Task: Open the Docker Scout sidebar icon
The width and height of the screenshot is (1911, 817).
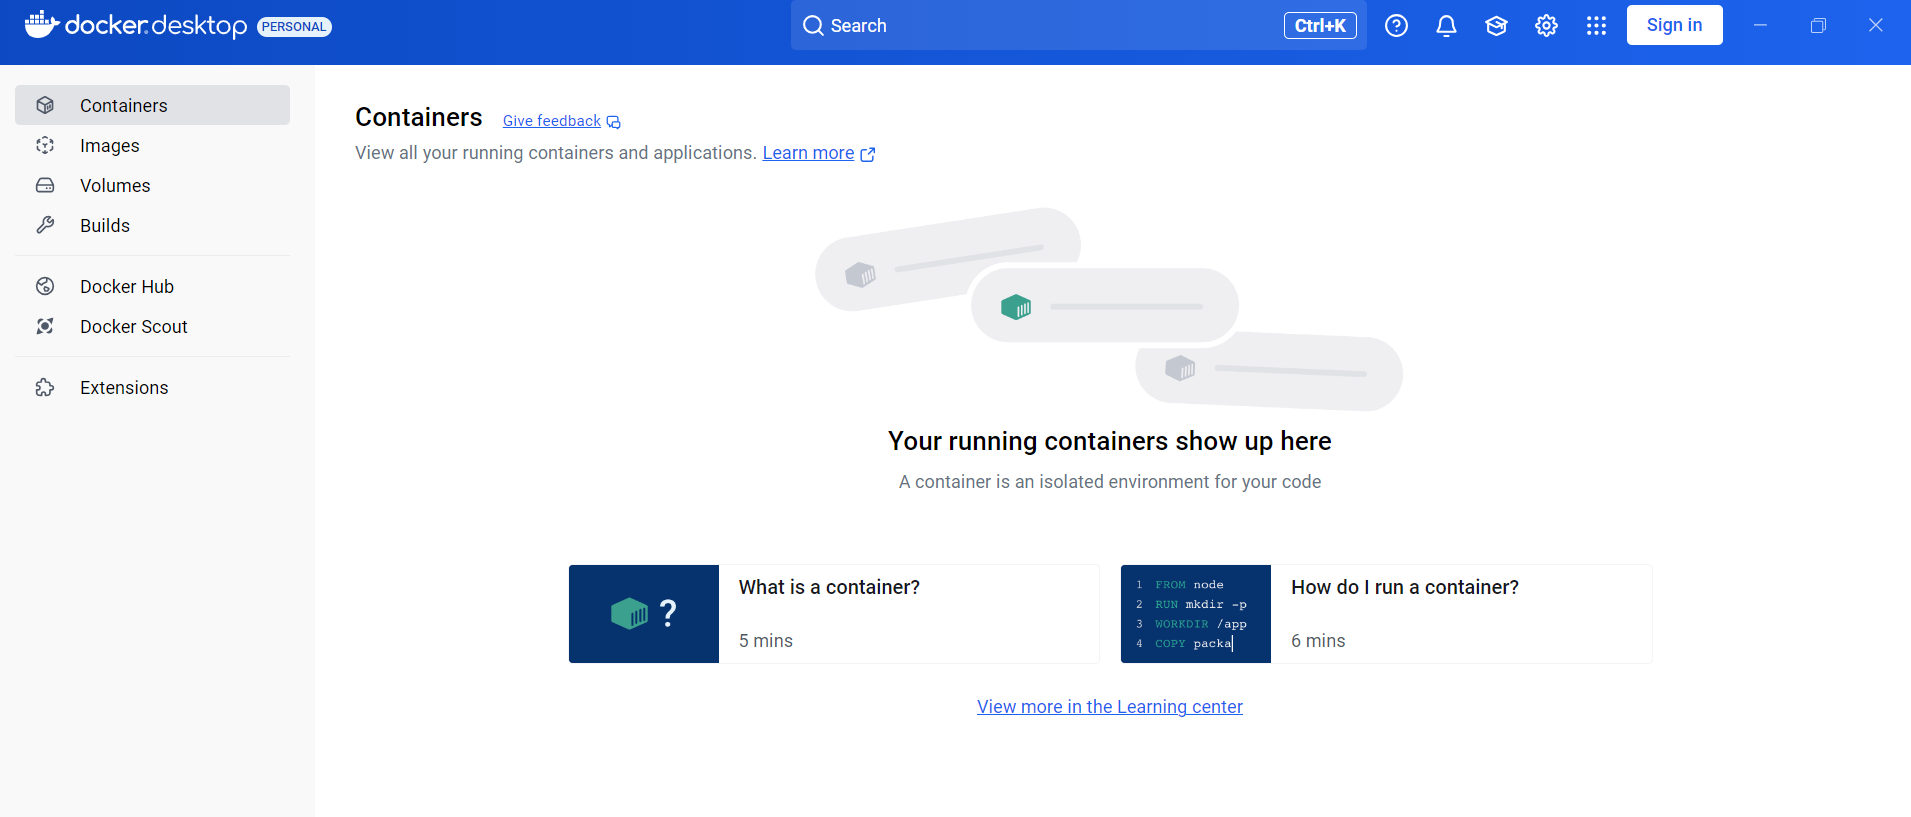Action: [x=45, y=326]
